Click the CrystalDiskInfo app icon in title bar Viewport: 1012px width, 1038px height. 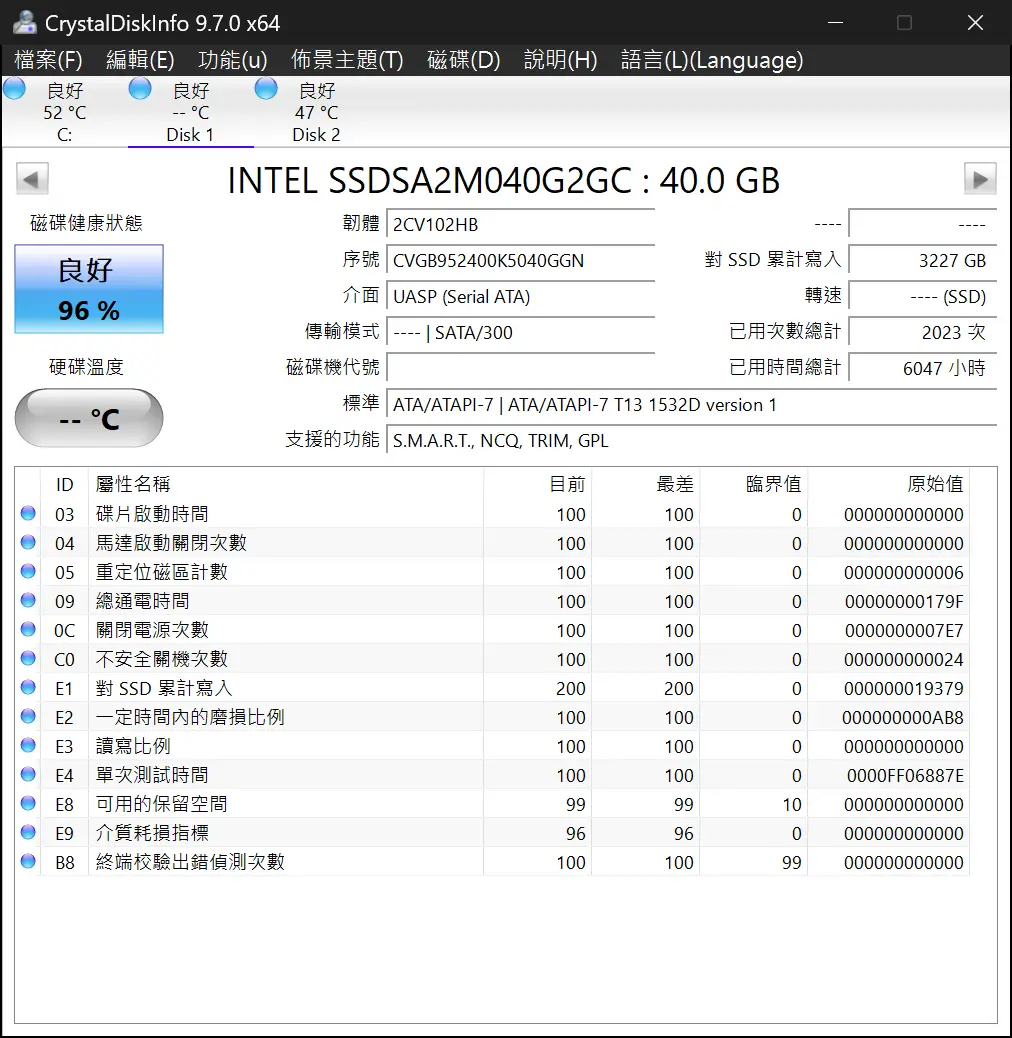tap(24, 23)
